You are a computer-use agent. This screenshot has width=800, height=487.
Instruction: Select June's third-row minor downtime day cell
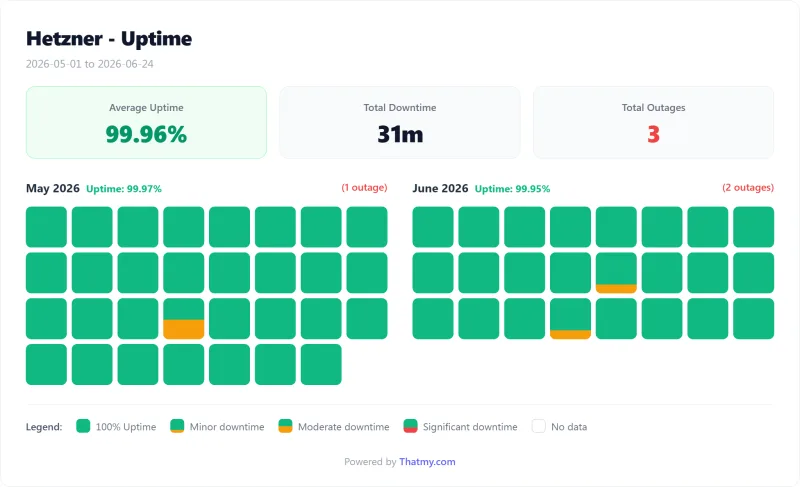(570, 319)
